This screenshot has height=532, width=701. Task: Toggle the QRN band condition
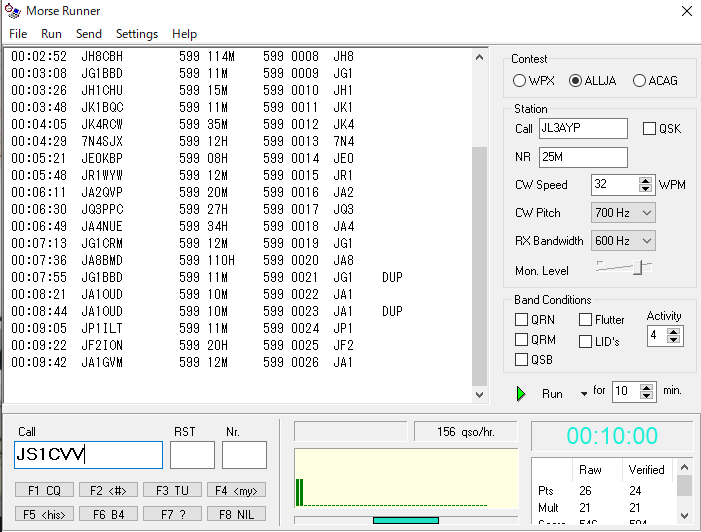point(522,320)
